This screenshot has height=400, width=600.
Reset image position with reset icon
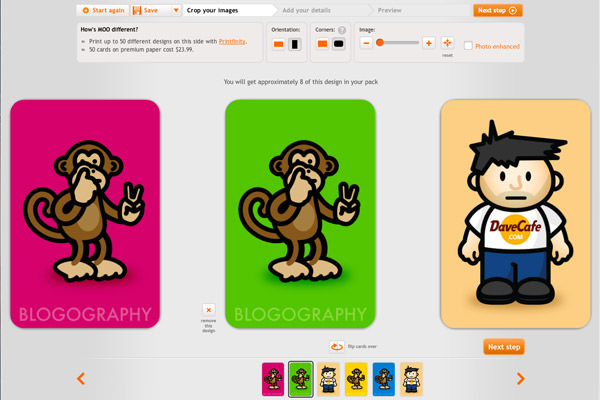(447, 42)
